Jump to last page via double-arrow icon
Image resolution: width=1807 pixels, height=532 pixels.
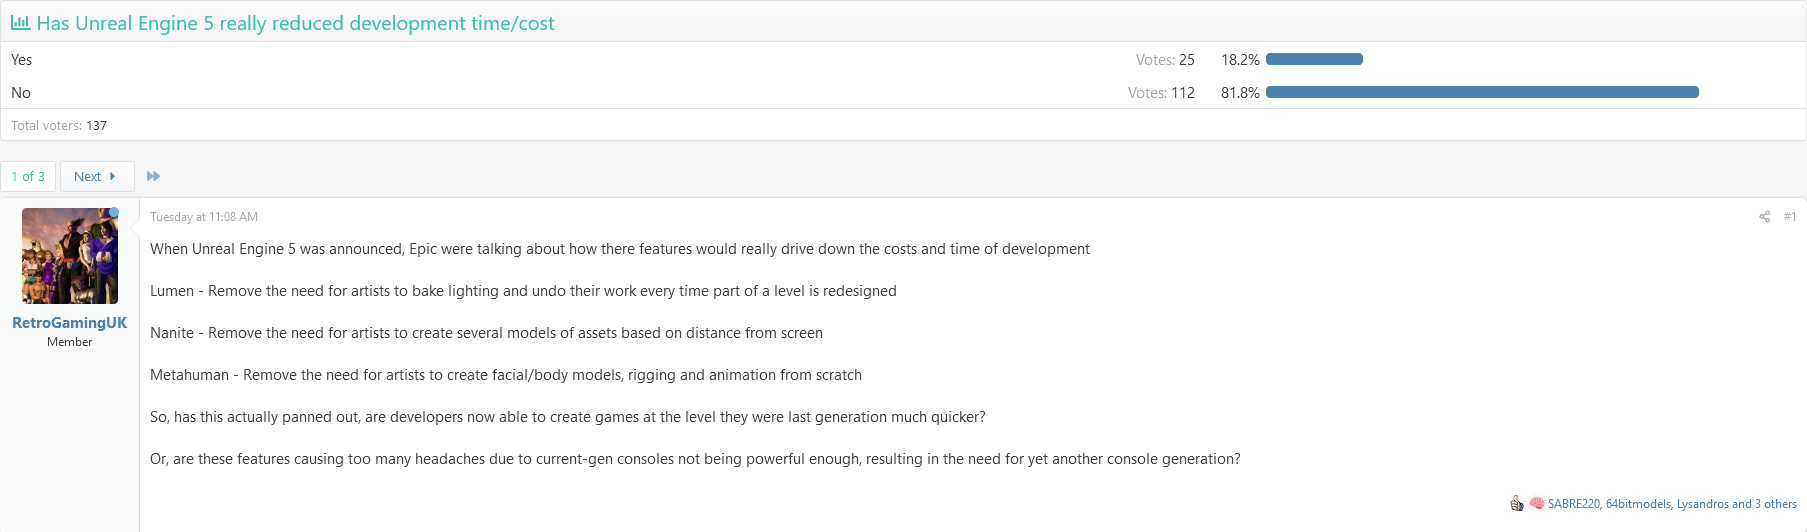[x=153, y=176]
